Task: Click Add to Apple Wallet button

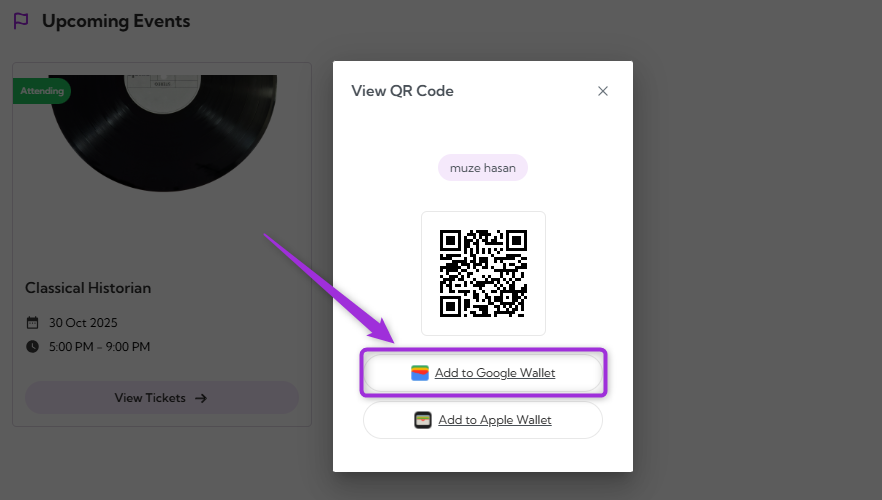Action: [x=483, y=420]
